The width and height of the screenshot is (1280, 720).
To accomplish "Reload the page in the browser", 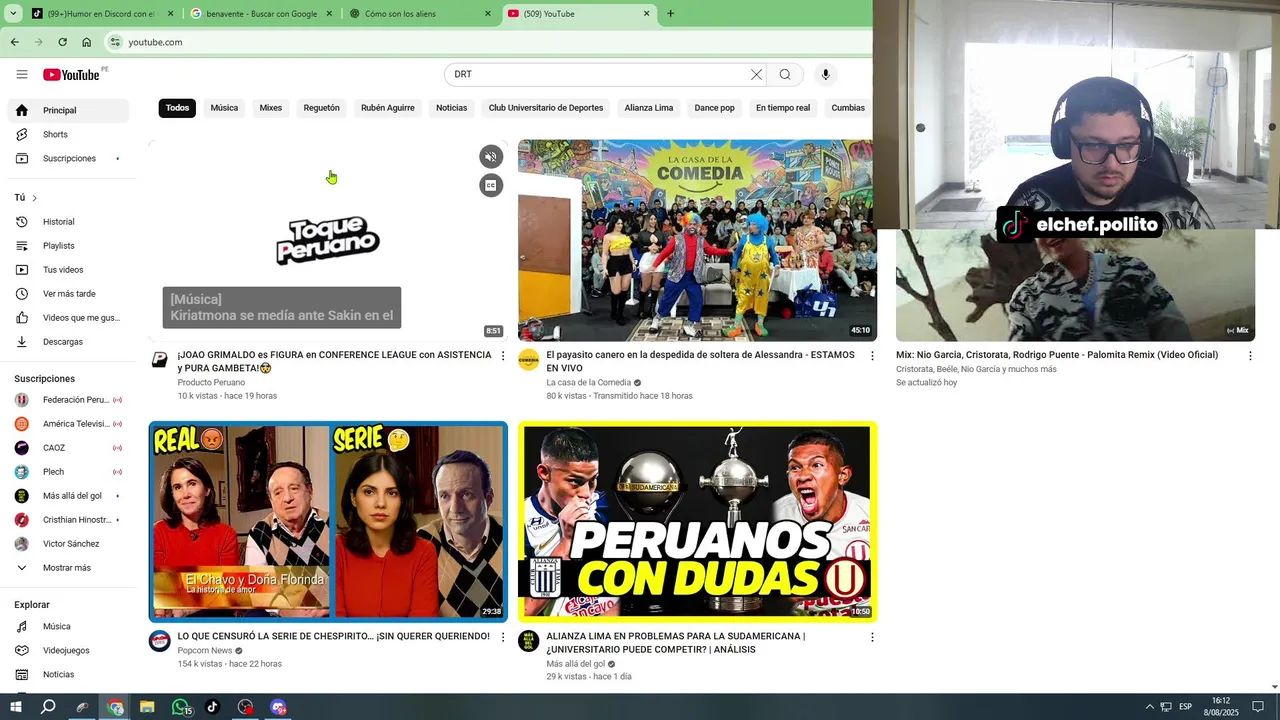I will tap(62, 42).
